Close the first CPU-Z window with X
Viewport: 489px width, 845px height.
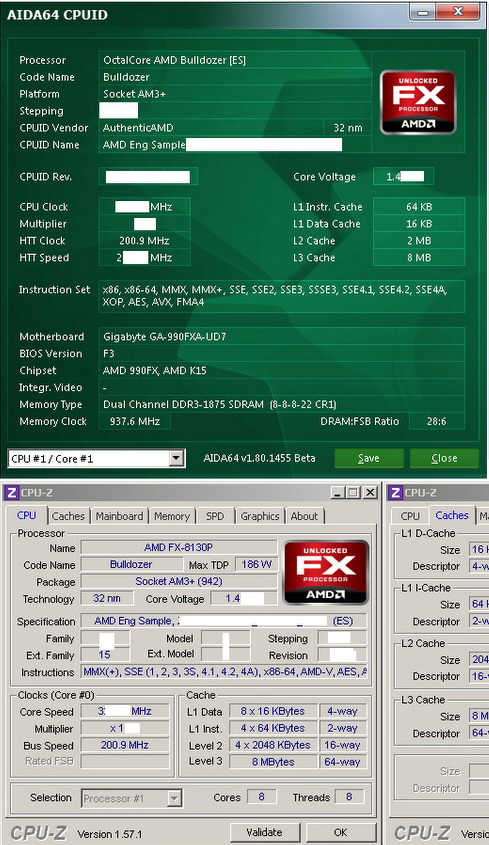point(370,492)
